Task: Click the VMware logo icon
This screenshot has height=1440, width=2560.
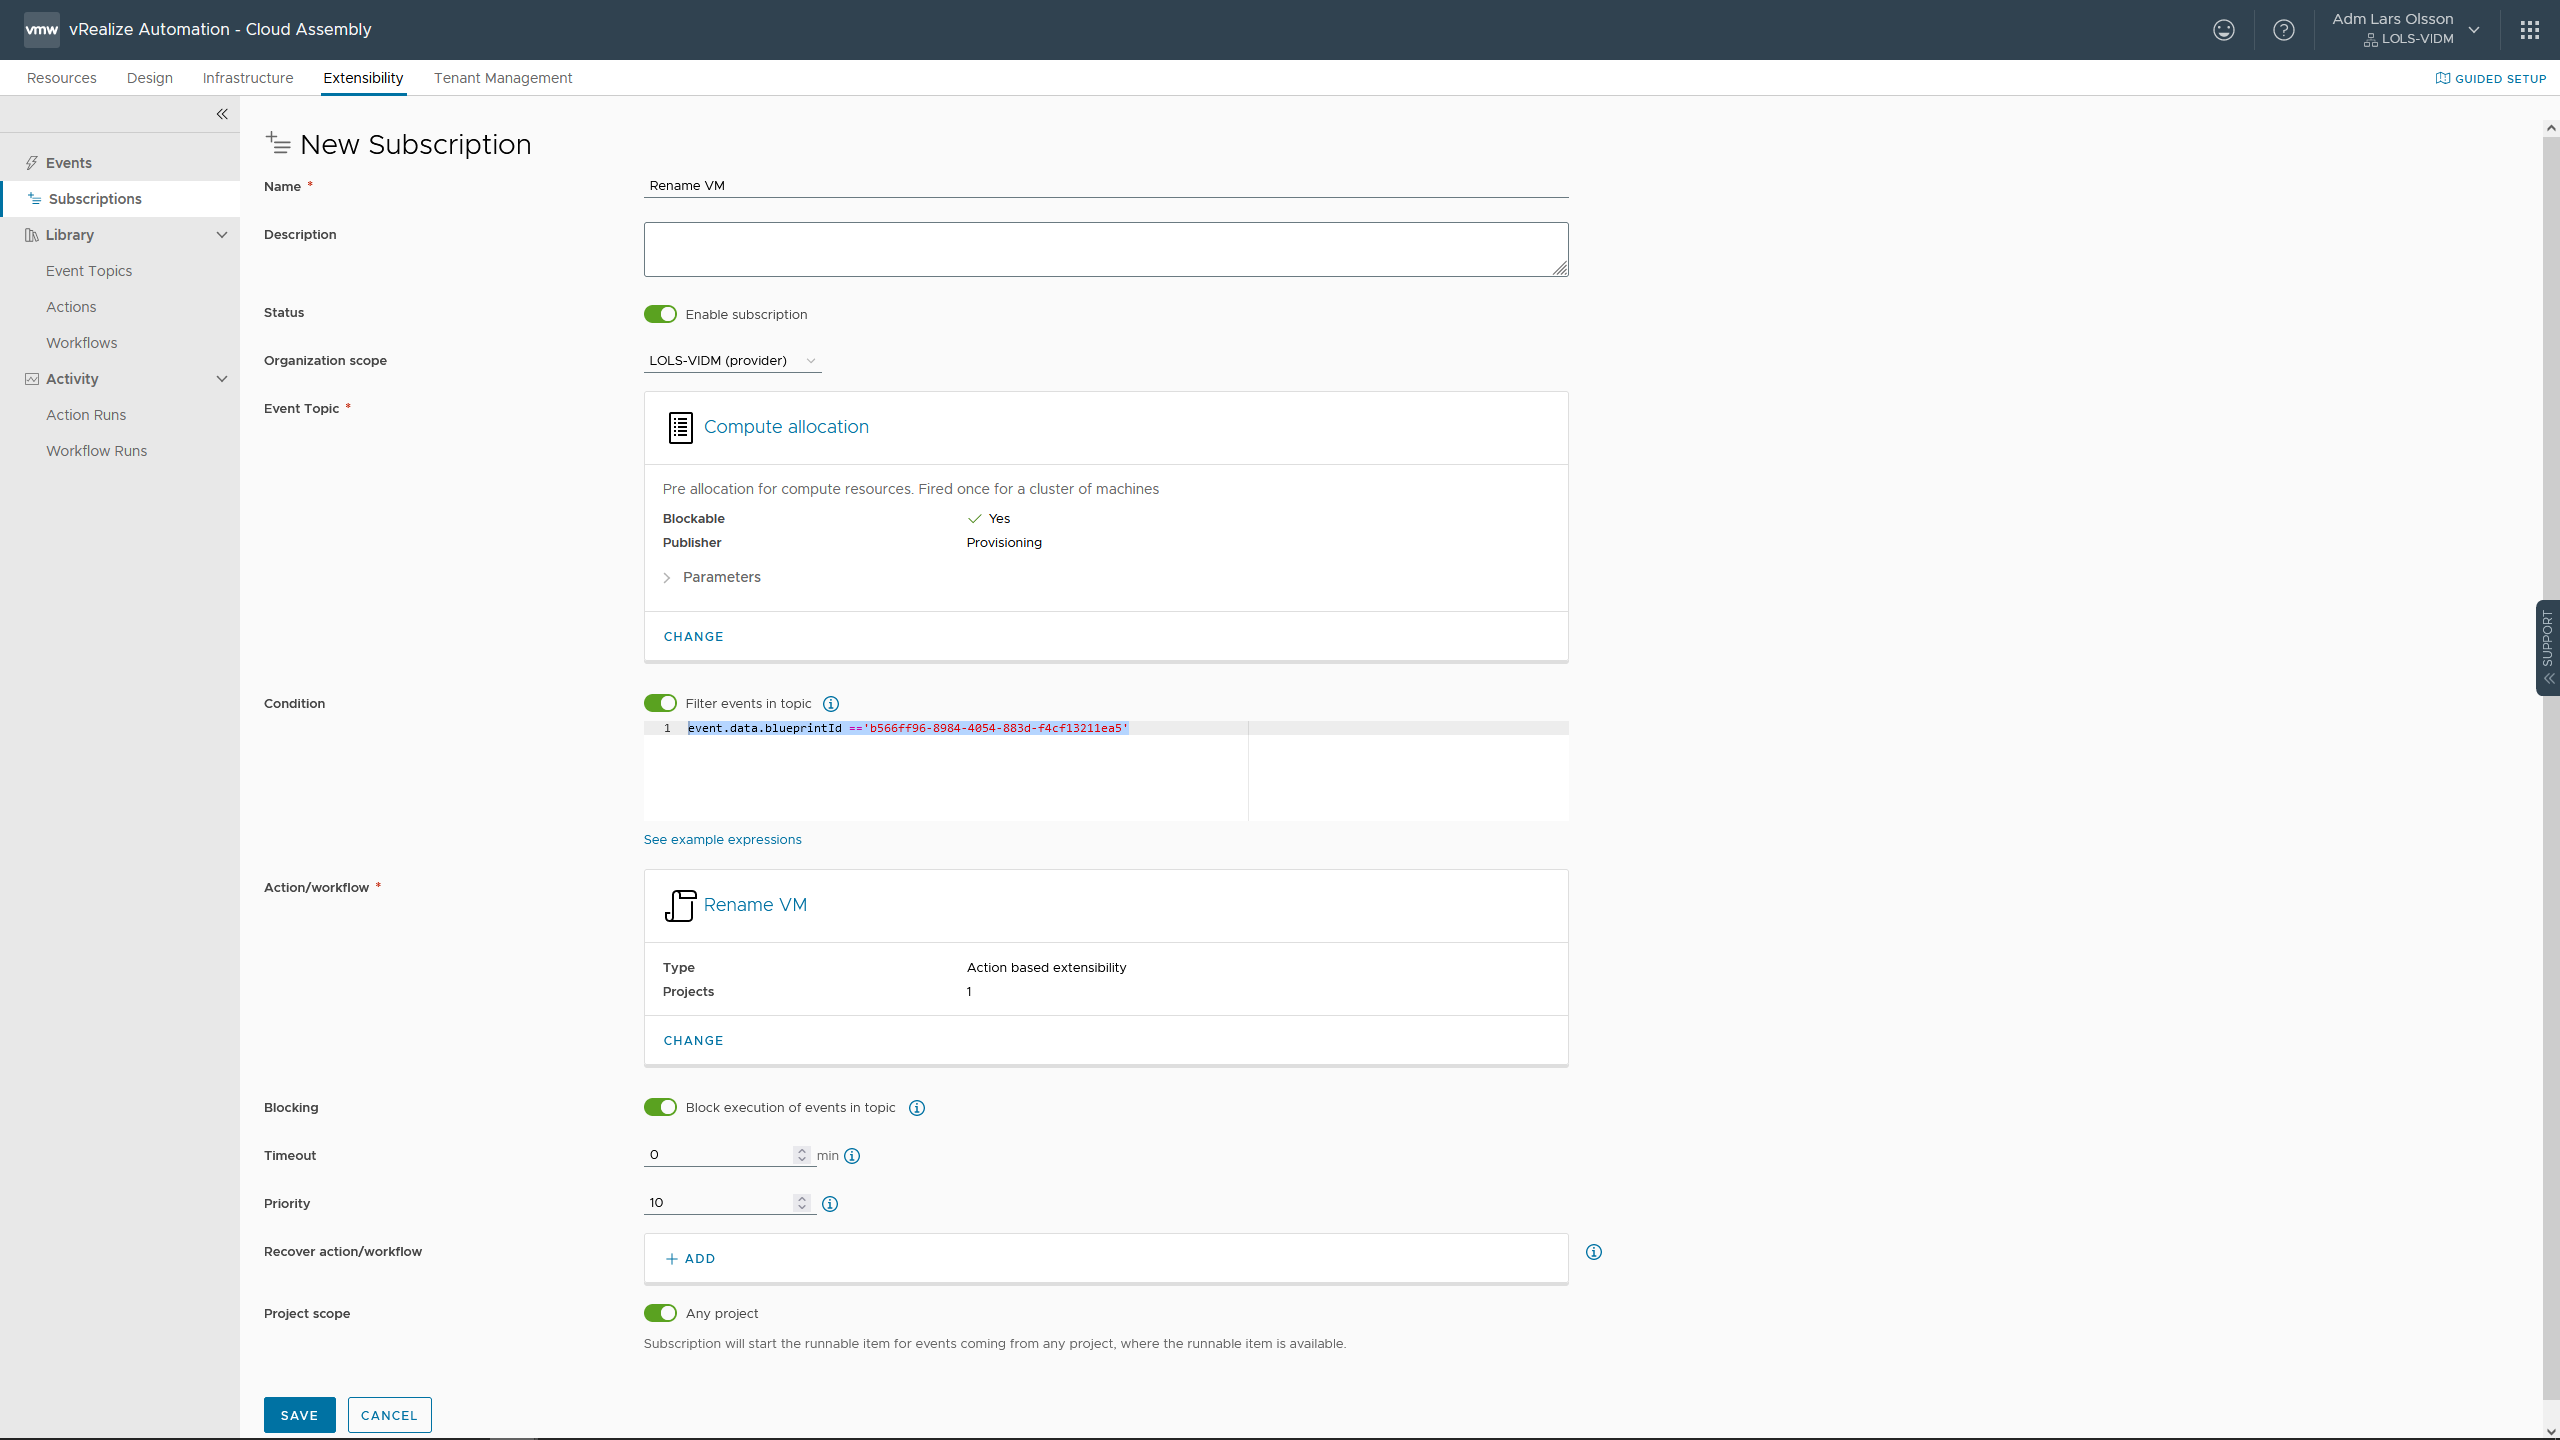Action: [x=41, y=30]
